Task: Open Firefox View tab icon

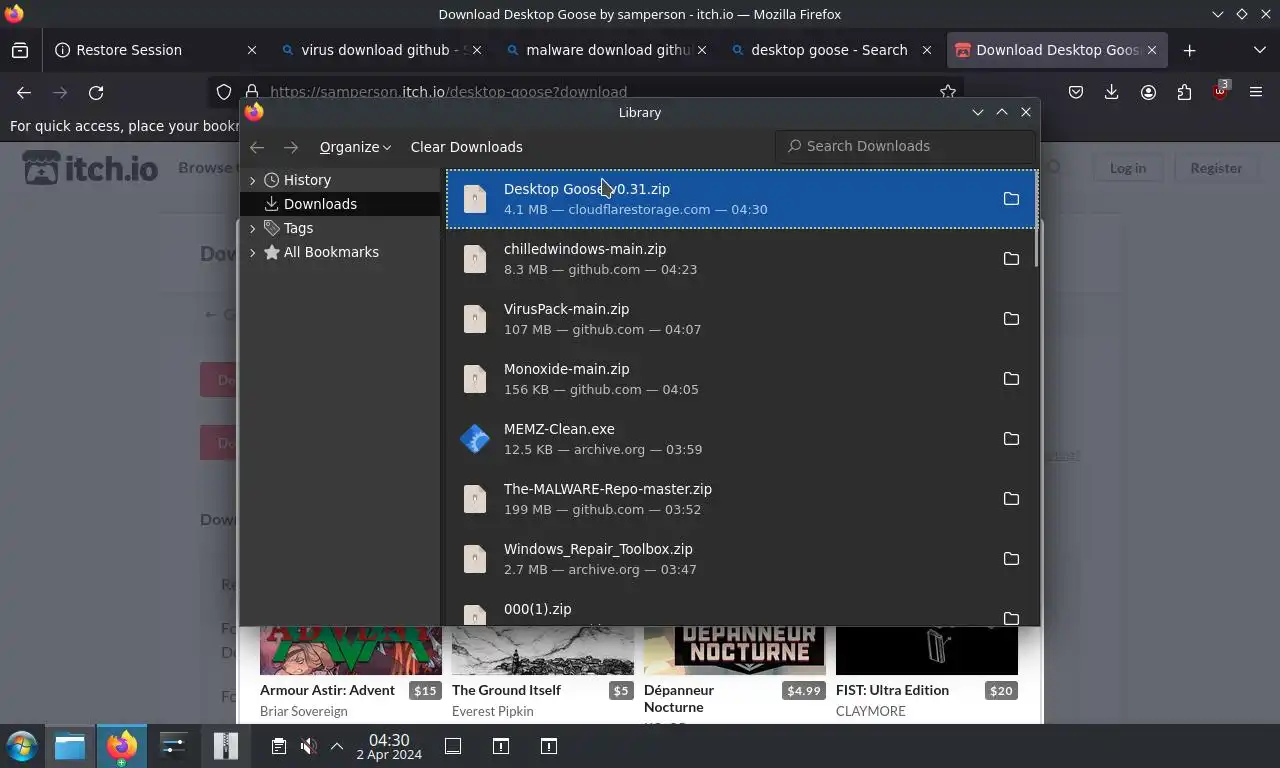Action: tap(20, 50)
